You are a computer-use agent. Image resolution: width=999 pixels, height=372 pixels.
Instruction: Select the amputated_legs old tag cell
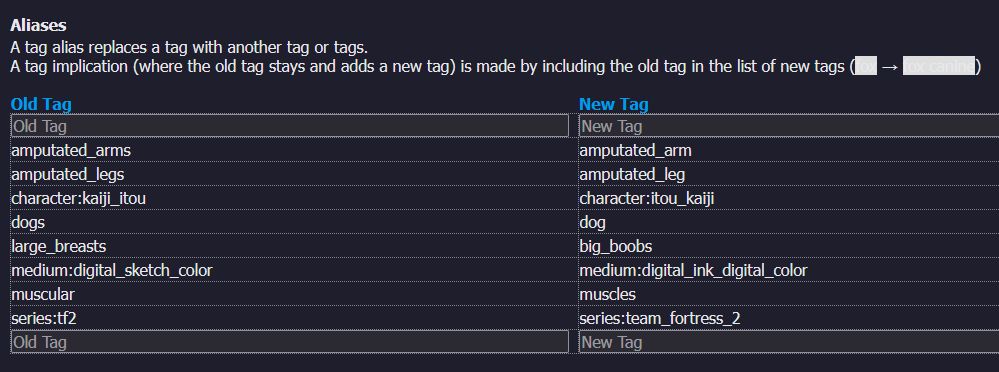pyautogui.click(x=294, y=174)
